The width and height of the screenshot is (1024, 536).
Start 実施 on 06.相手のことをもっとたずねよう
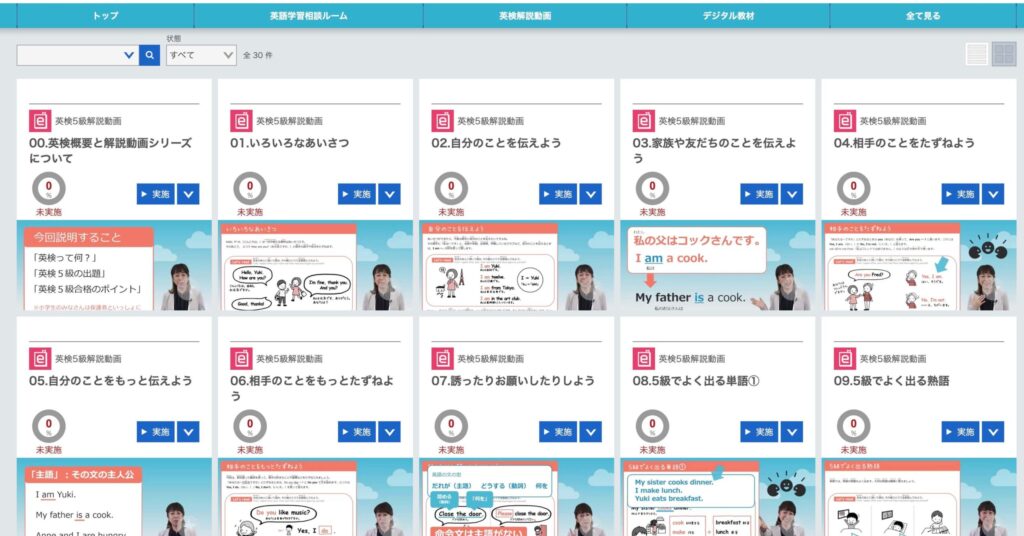point(357,432)
